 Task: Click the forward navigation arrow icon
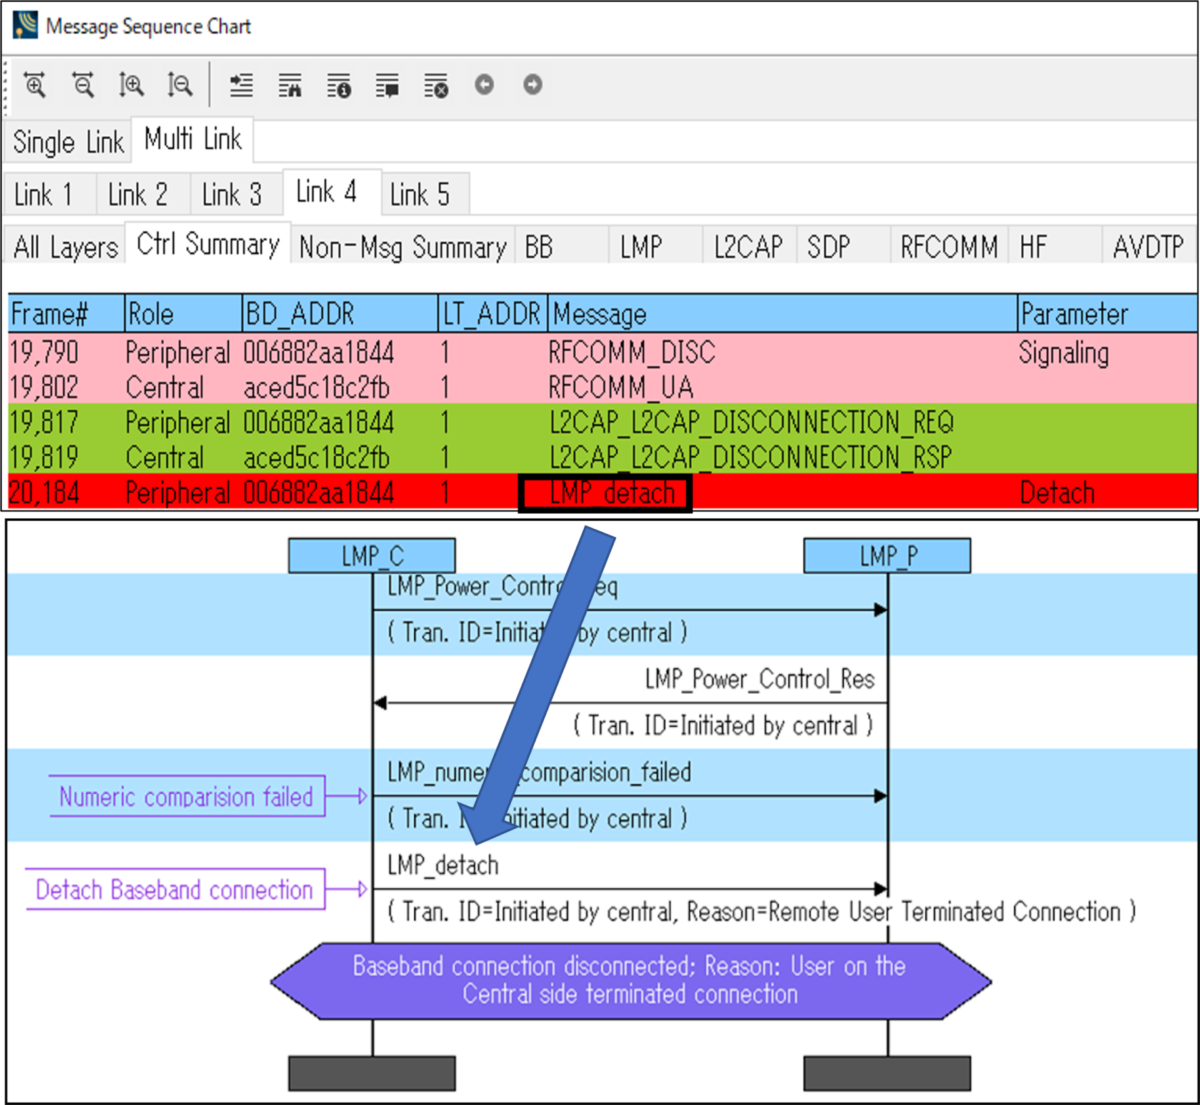[533, 85]
